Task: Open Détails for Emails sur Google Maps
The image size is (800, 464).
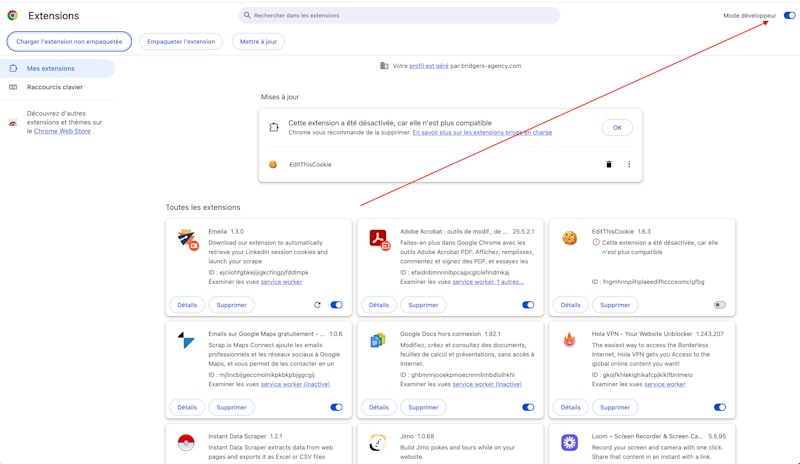Action: (x=187, y=407)
